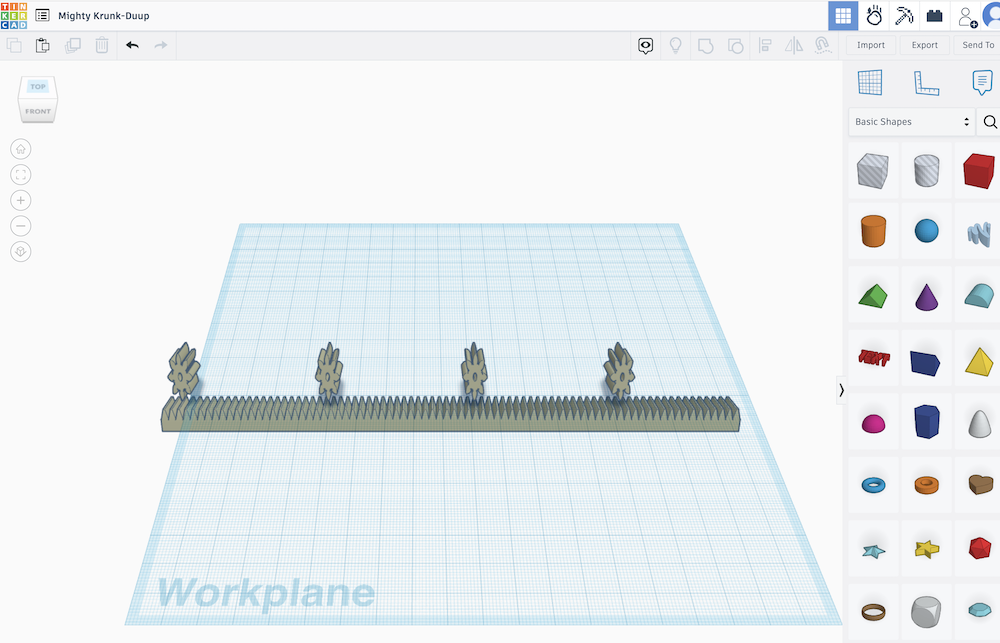Add the red solid Box shape
Image resolution: width=1000 pixels, height=643 pixels.
[x=978, y=171]
